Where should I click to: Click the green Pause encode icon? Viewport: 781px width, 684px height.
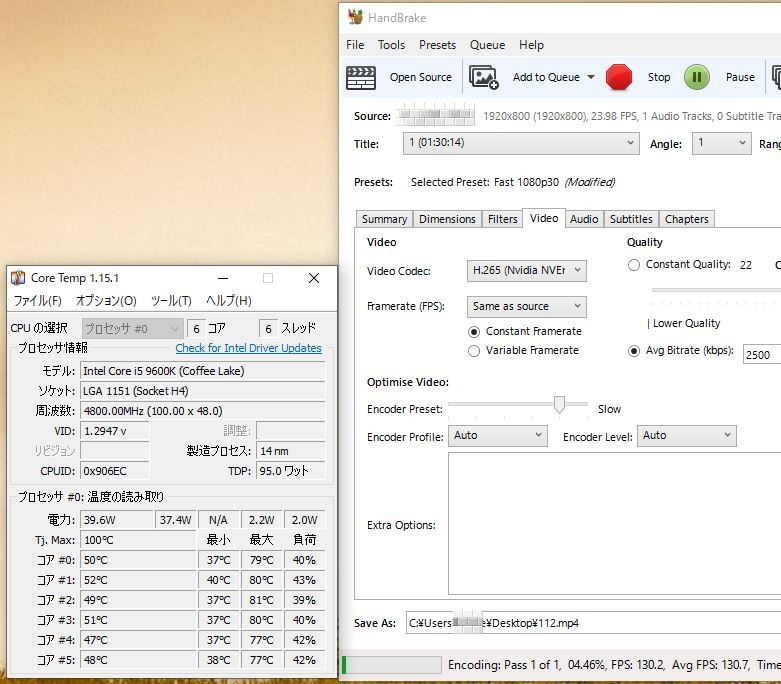pos(696,77)
